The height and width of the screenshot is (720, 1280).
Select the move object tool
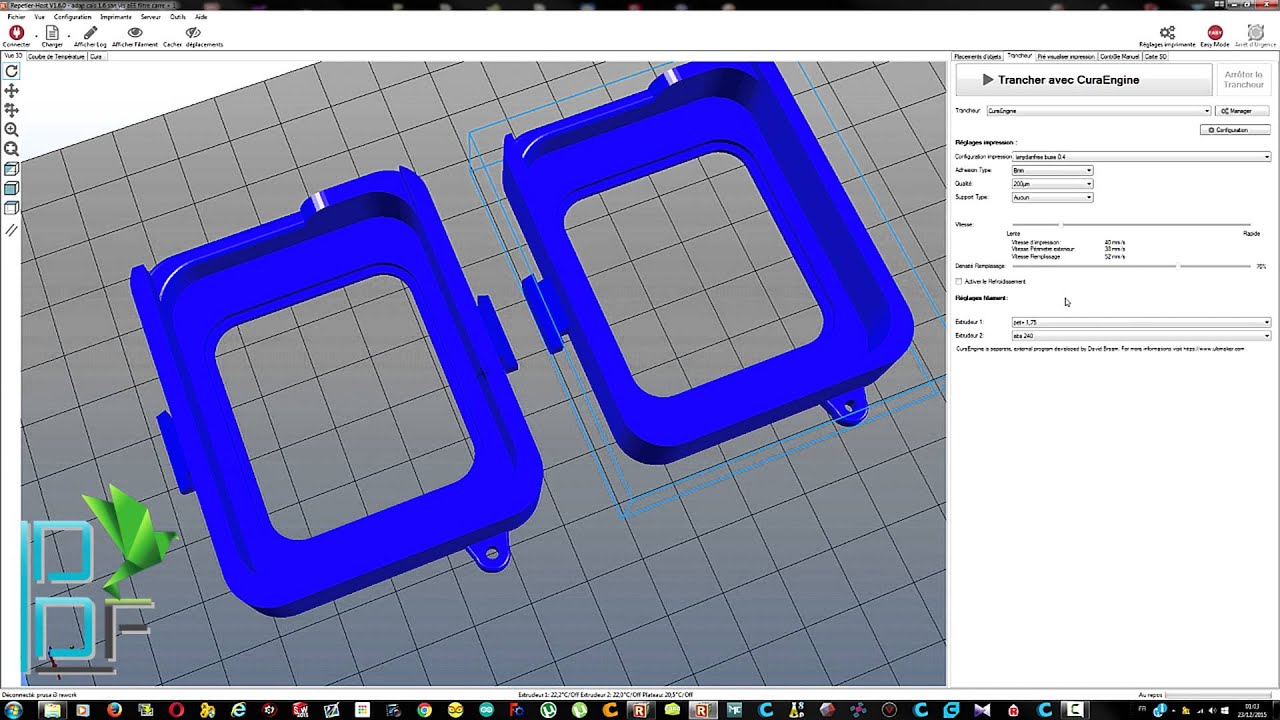(x=12, y=110)
